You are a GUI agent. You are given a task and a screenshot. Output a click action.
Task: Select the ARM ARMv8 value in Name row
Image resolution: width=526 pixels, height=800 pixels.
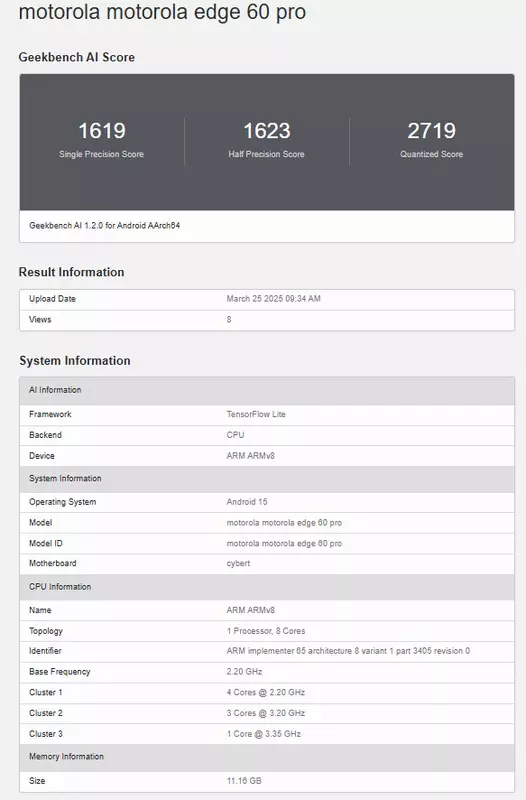coord(251,611)
